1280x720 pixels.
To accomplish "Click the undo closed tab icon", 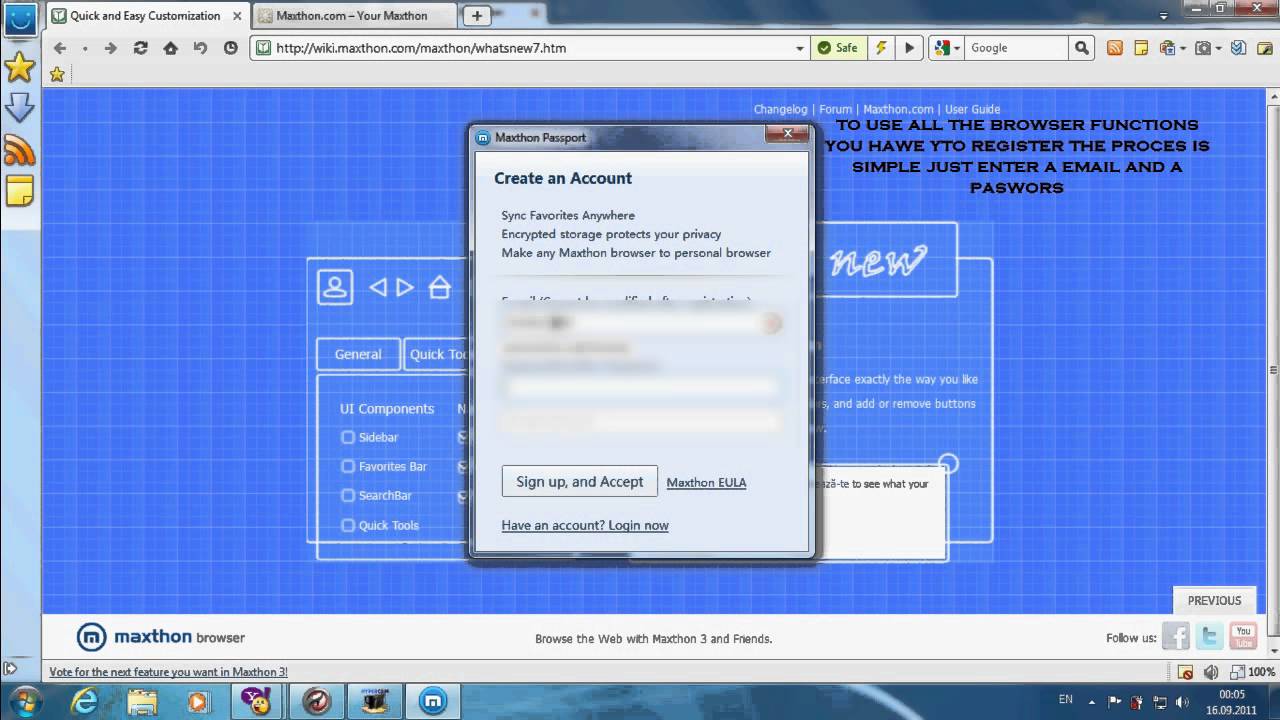I will pos(200,48).
